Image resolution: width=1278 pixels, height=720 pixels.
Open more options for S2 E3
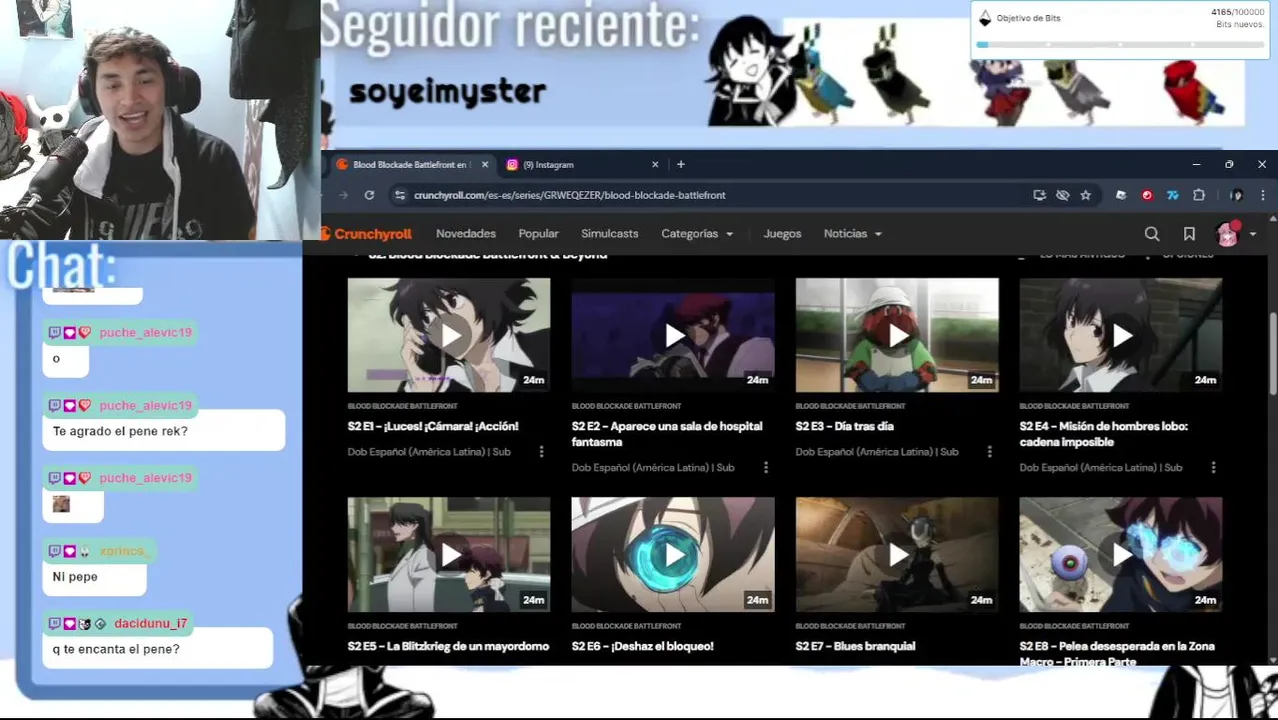pyautogui.click(x=990, y=452)
